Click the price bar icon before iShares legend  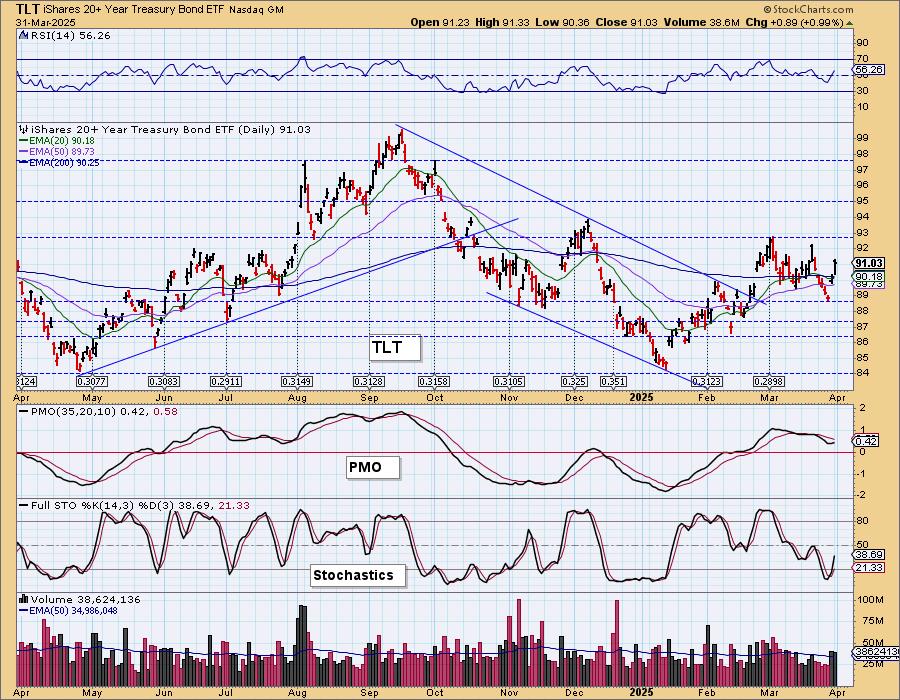click(x=24, y=130)
